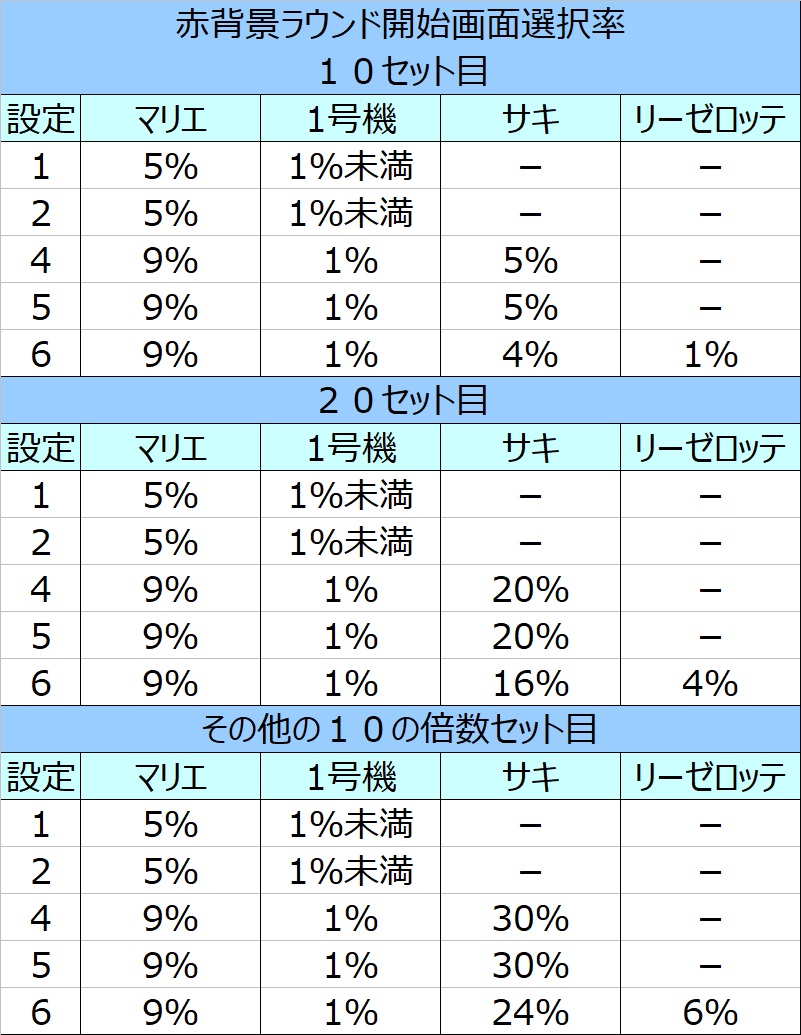Click the 赤背景ラウンド開始画面選択率 title
The height and width of the screenshot is (1035, 801).
point(400,24)
